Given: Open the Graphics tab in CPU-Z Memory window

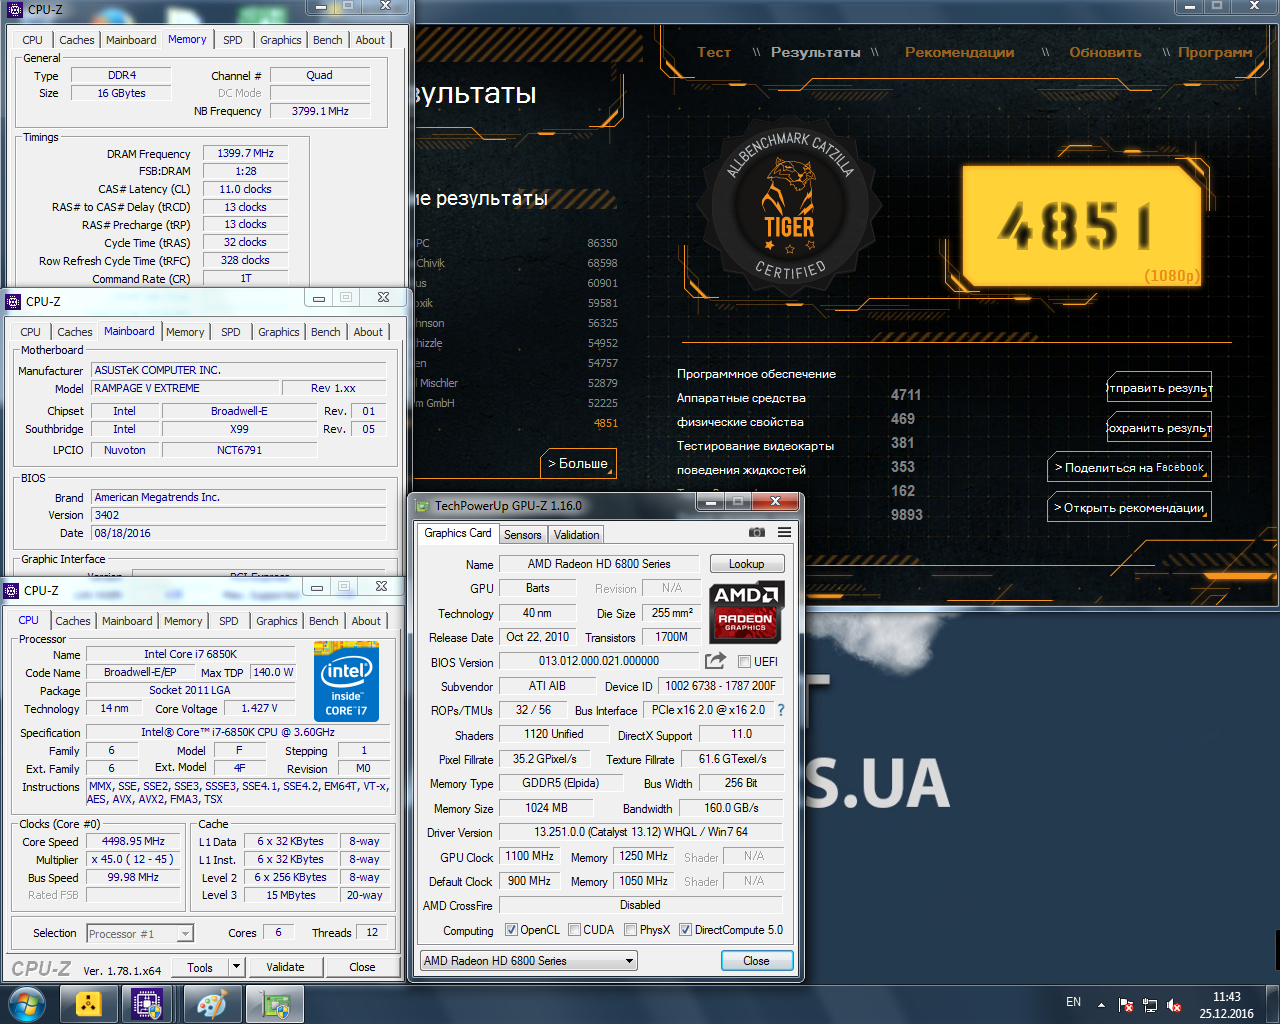Looking at the screenshot, I should tap(281, 40).
